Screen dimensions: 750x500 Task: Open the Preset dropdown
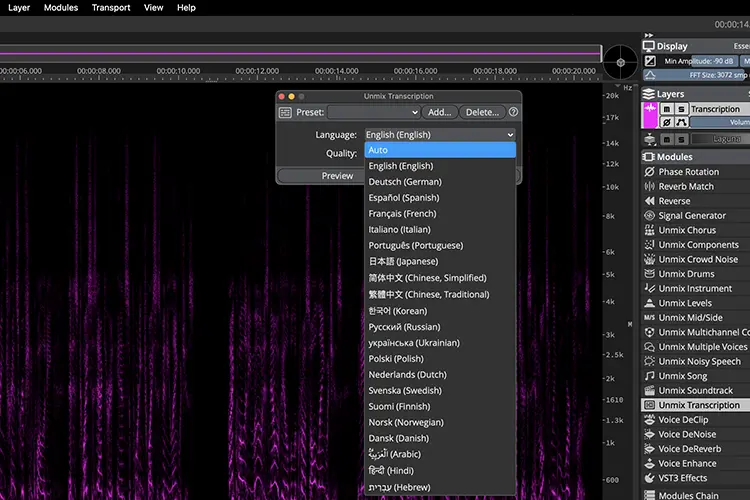pos(374,112)
